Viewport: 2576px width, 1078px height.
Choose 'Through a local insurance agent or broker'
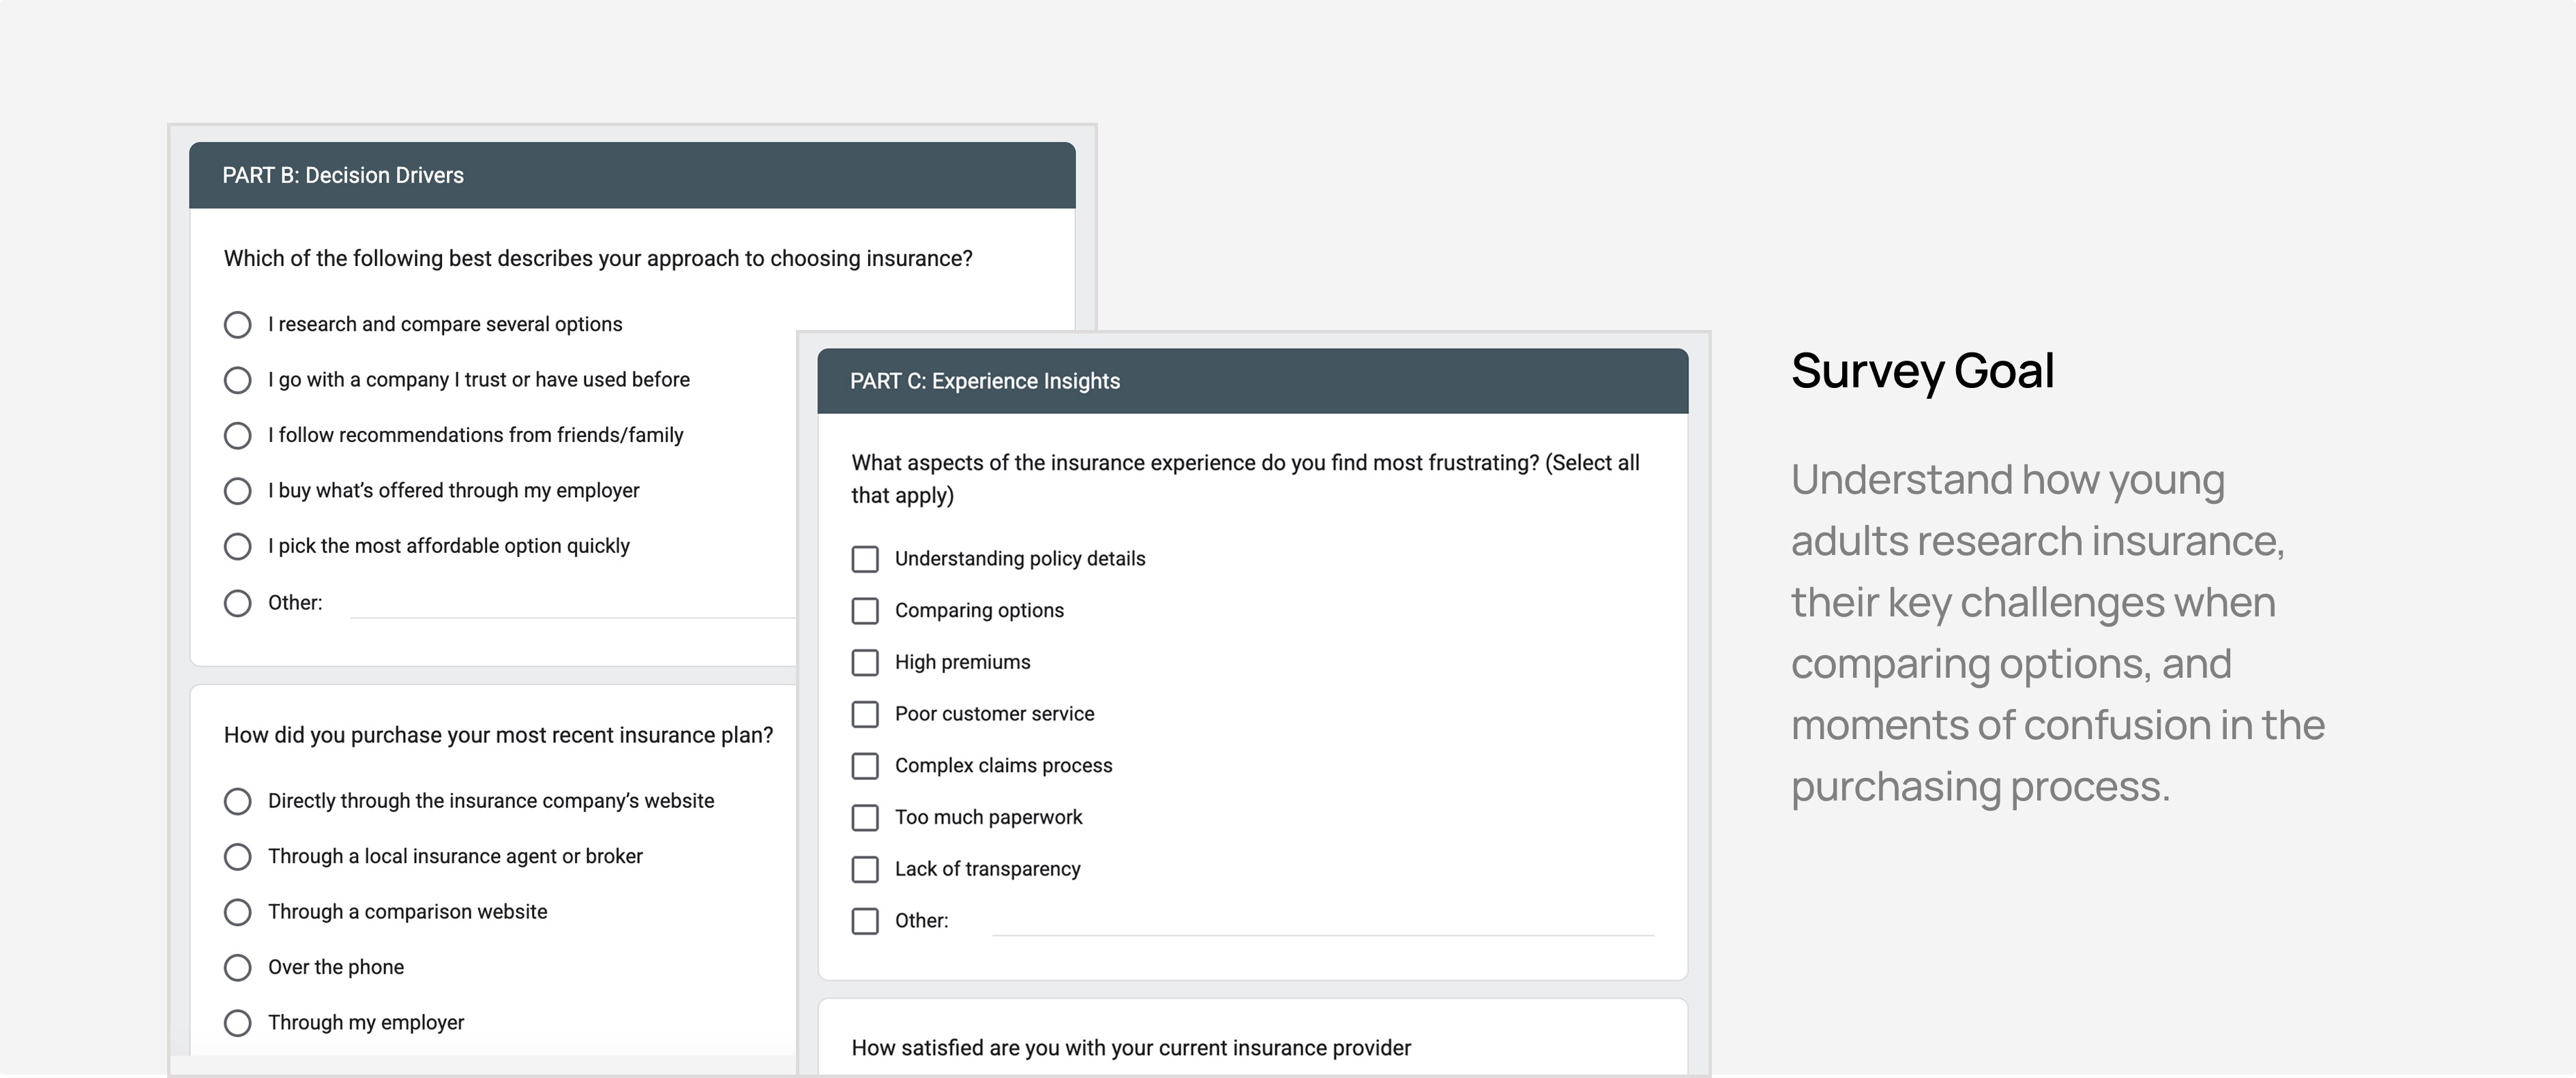[x=237, y=857]
